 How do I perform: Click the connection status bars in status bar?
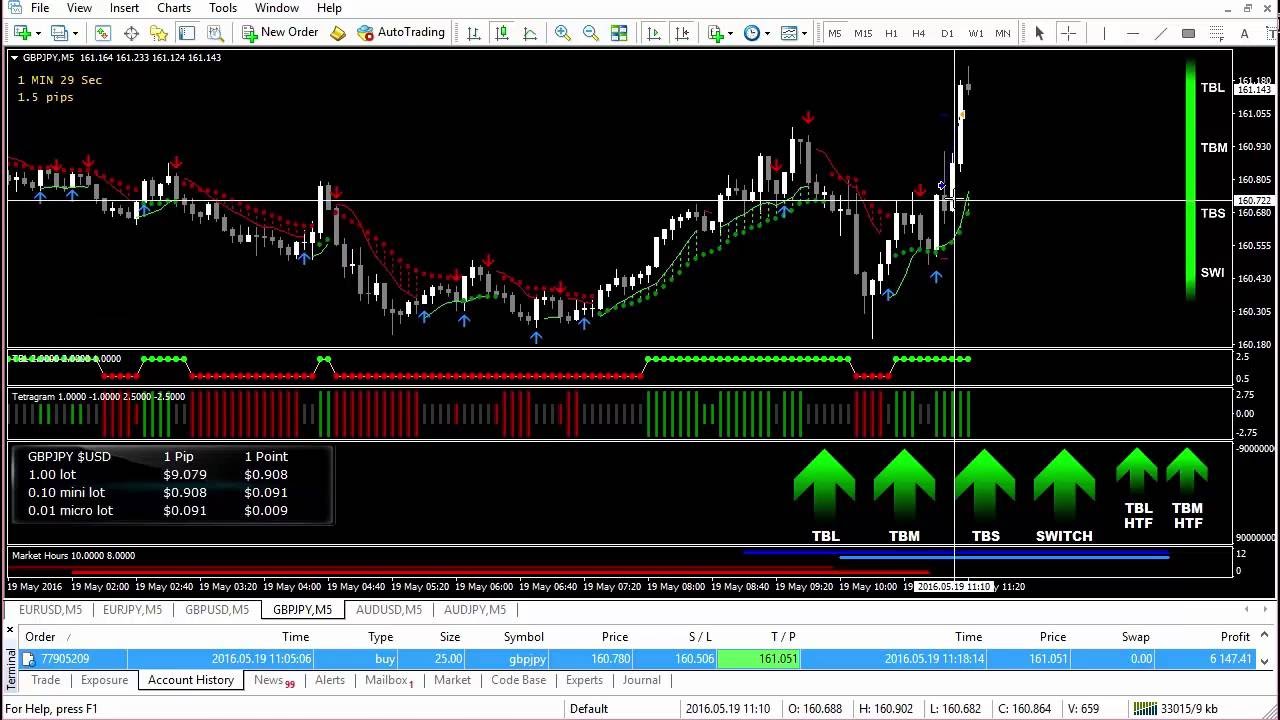[x=1144, y=709]
